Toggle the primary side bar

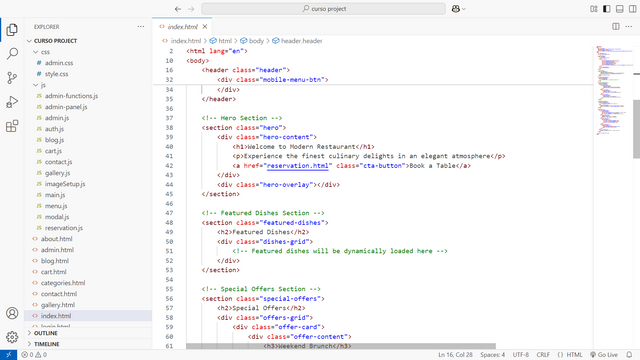tap(607, 9)
